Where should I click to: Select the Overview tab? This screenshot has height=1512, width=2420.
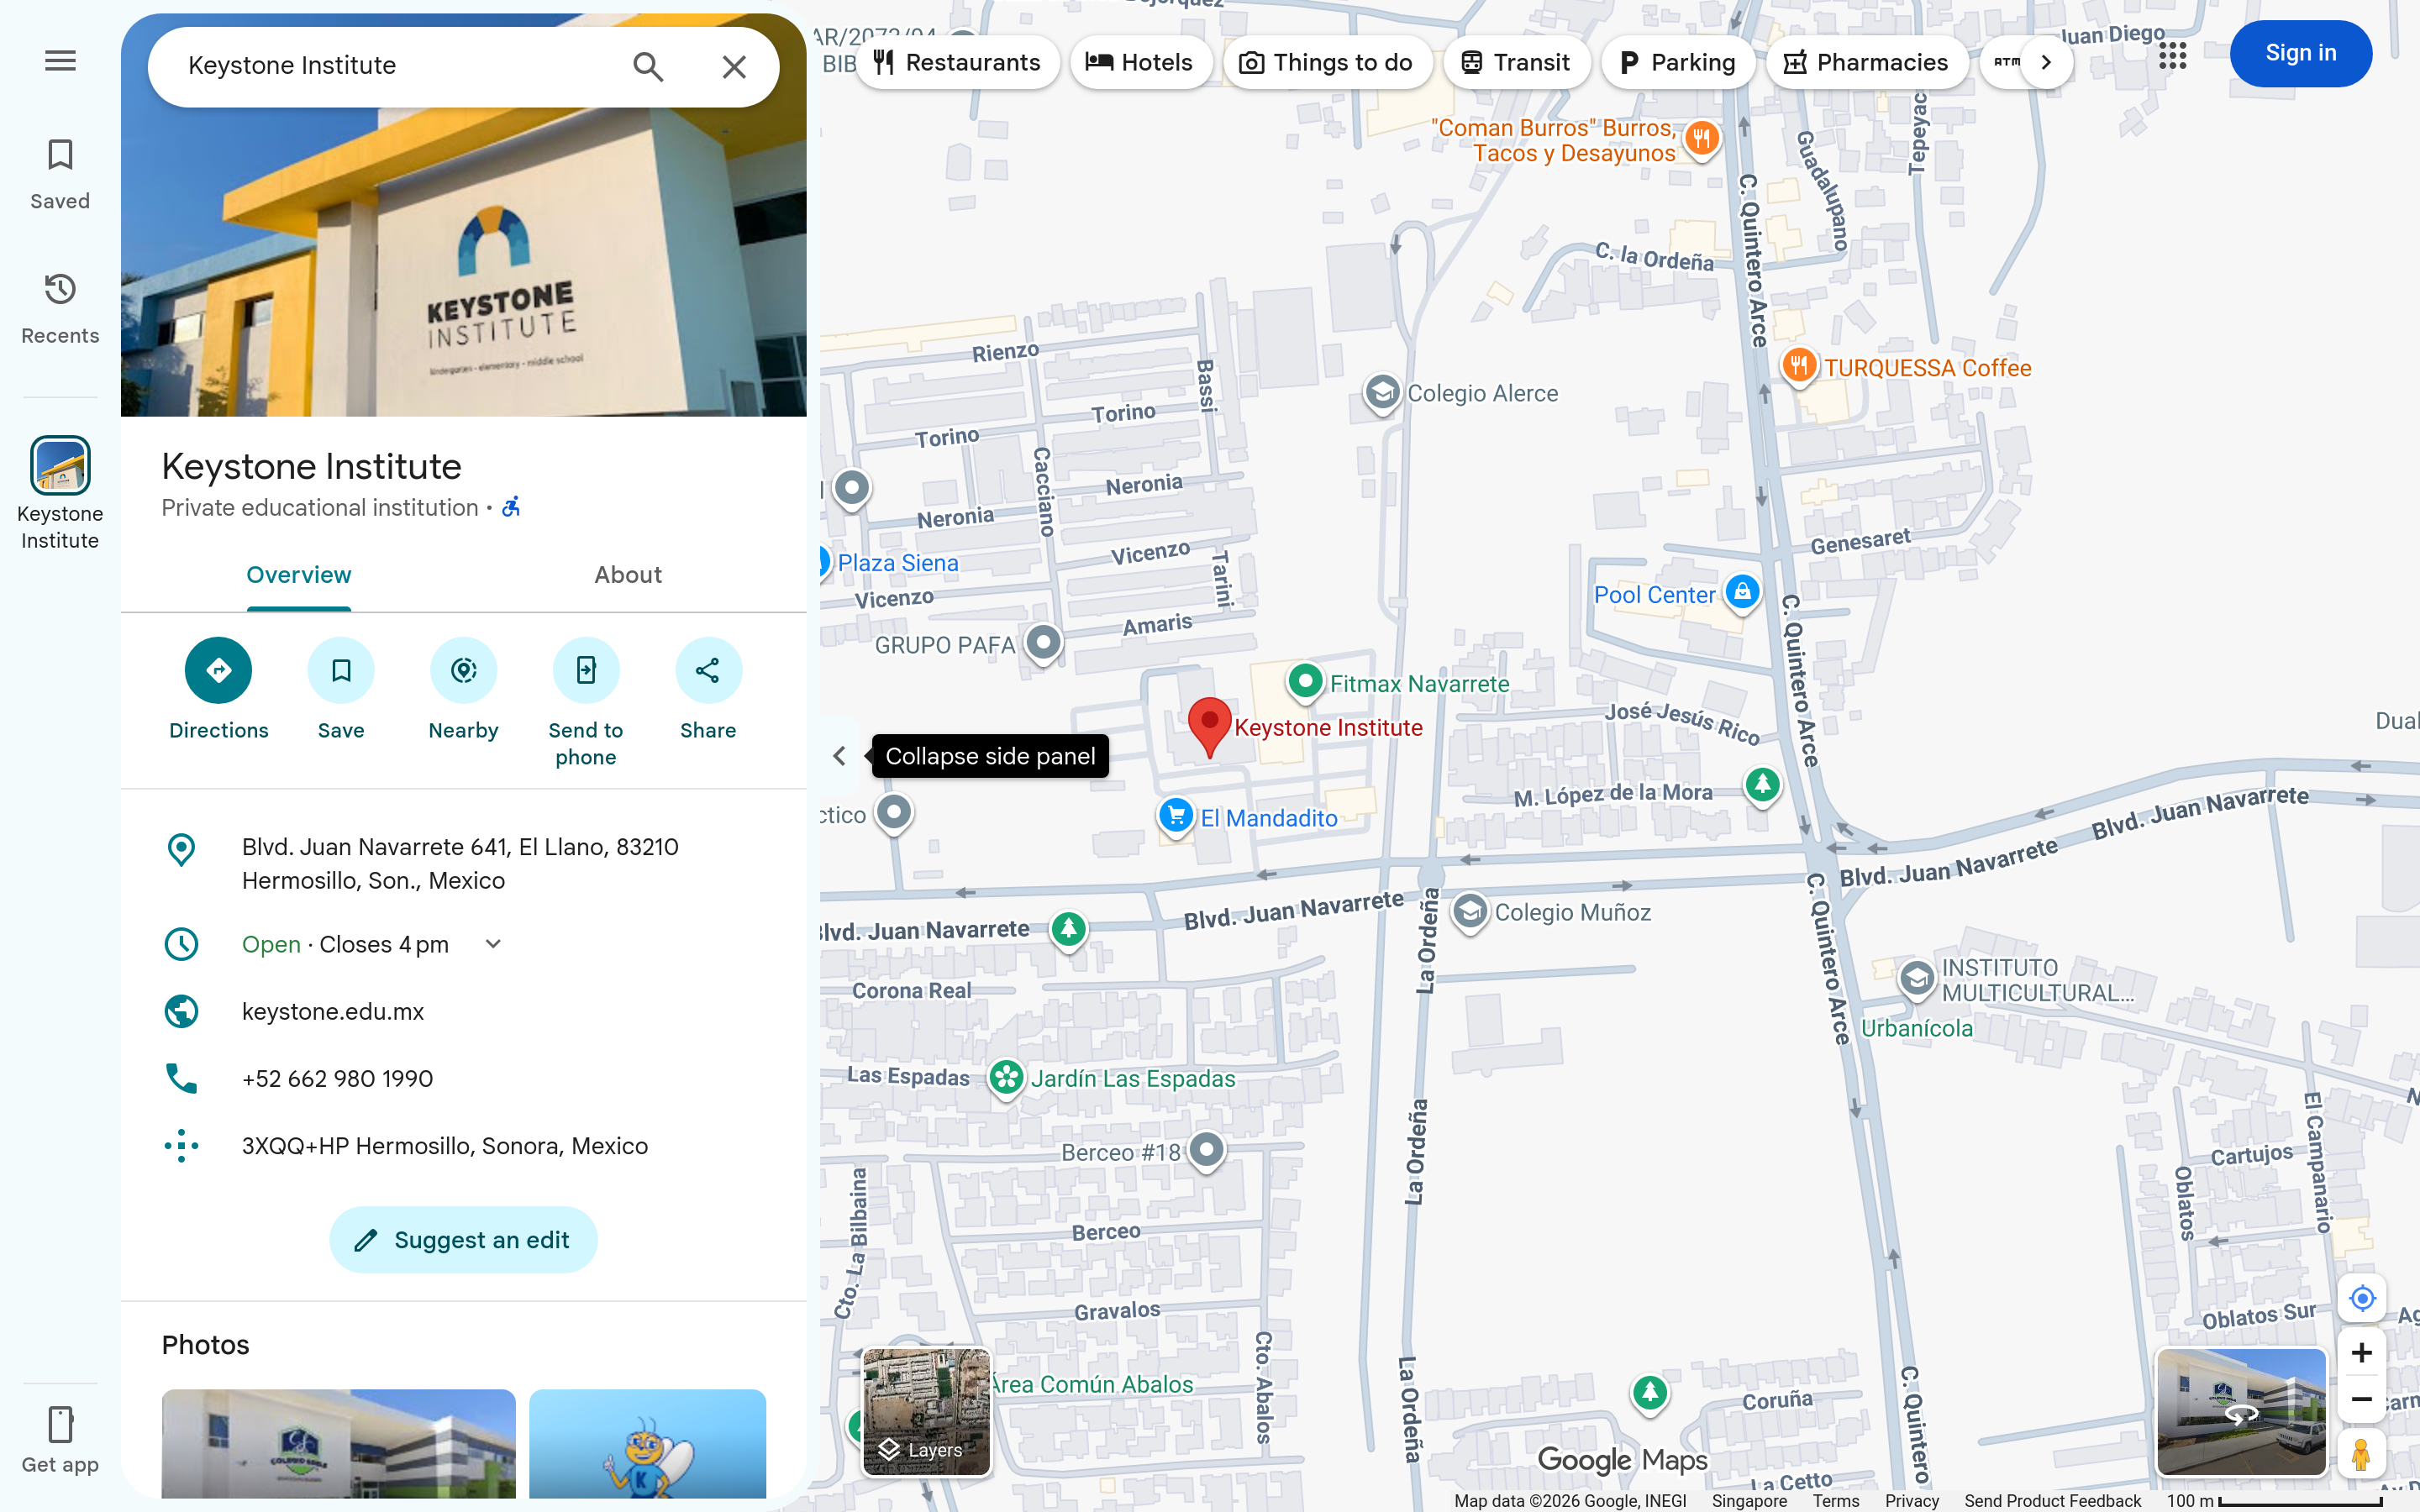[x=299, y=575]
